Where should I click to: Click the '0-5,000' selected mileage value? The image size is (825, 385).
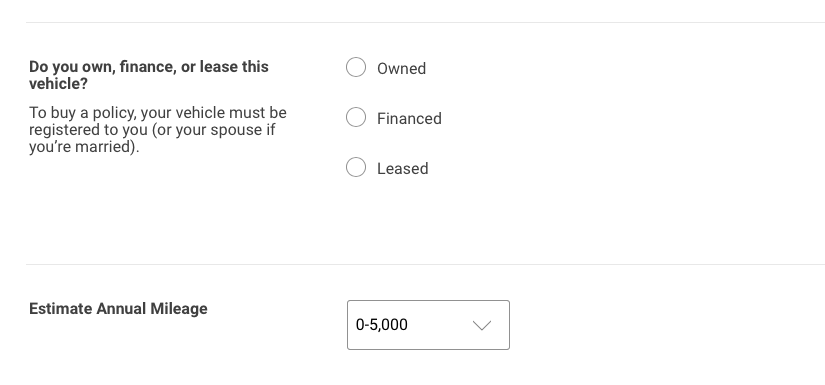[381, 325]
